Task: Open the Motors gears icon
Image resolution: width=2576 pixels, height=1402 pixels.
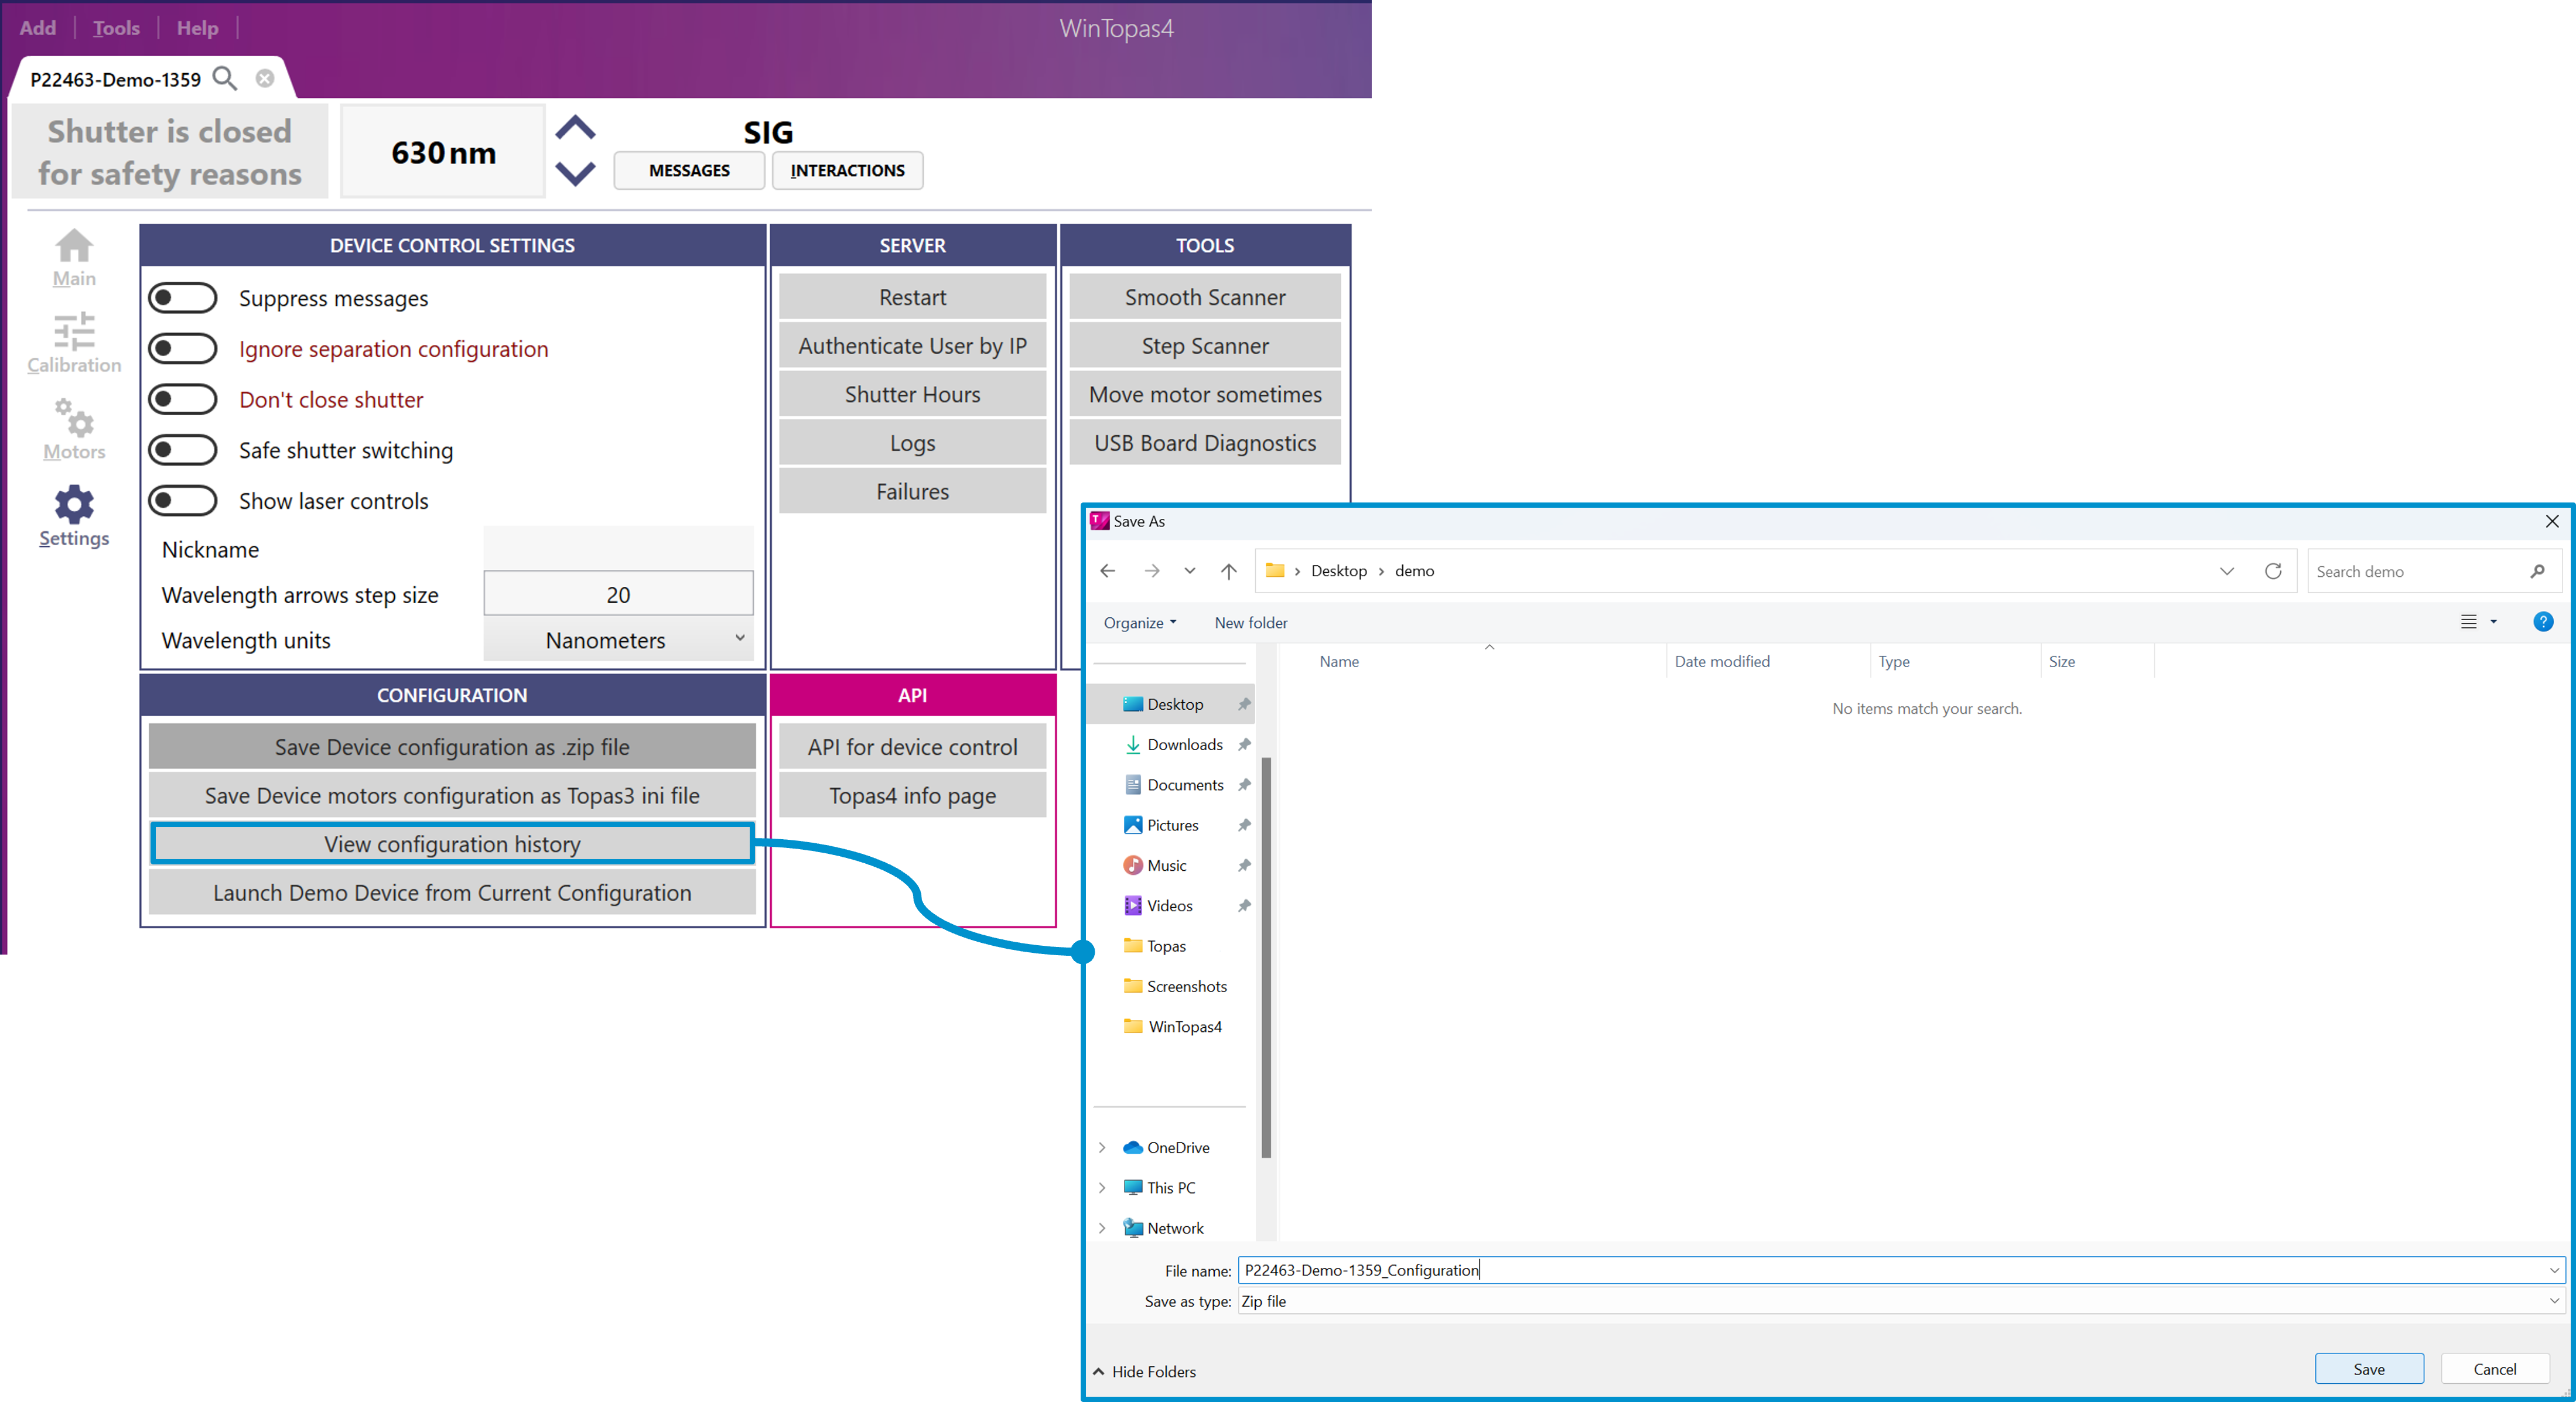Action: pos(74,418)
